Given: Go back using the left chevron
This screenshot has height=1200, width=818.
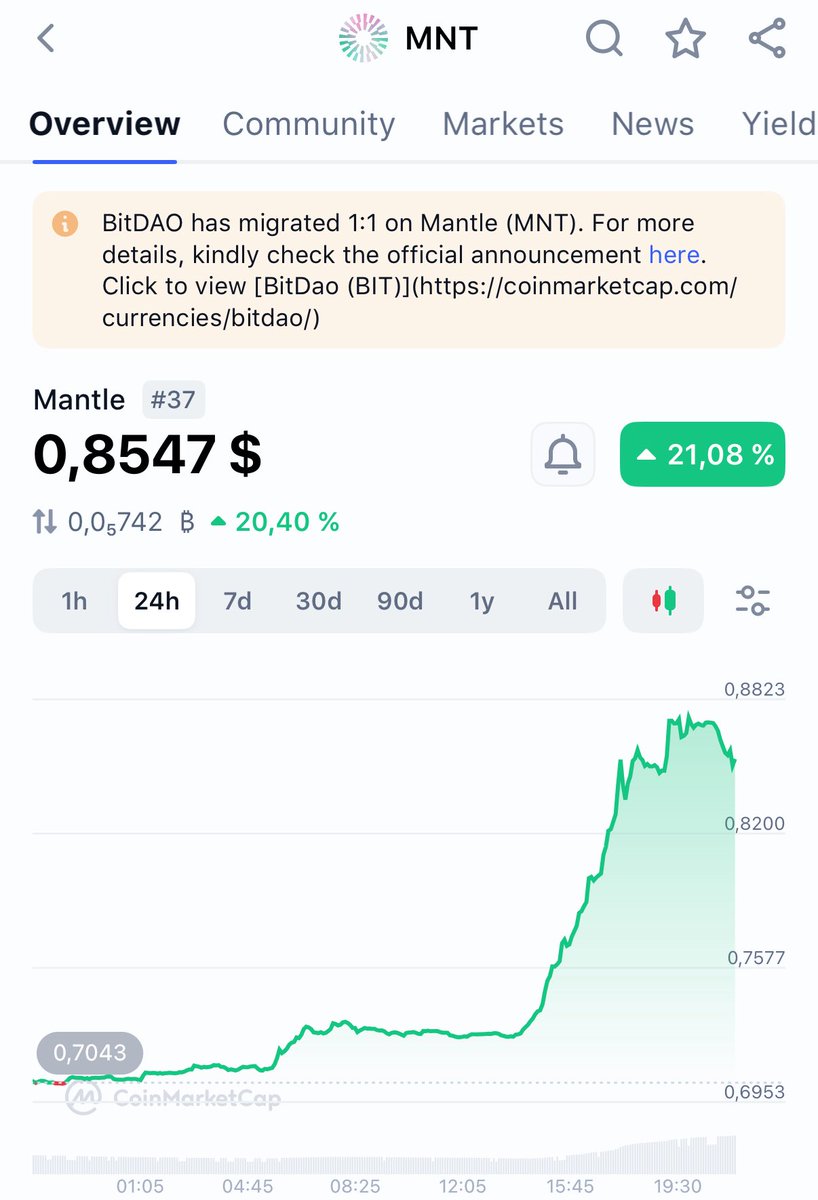Looking at the screenshot, I should (45, 39).
